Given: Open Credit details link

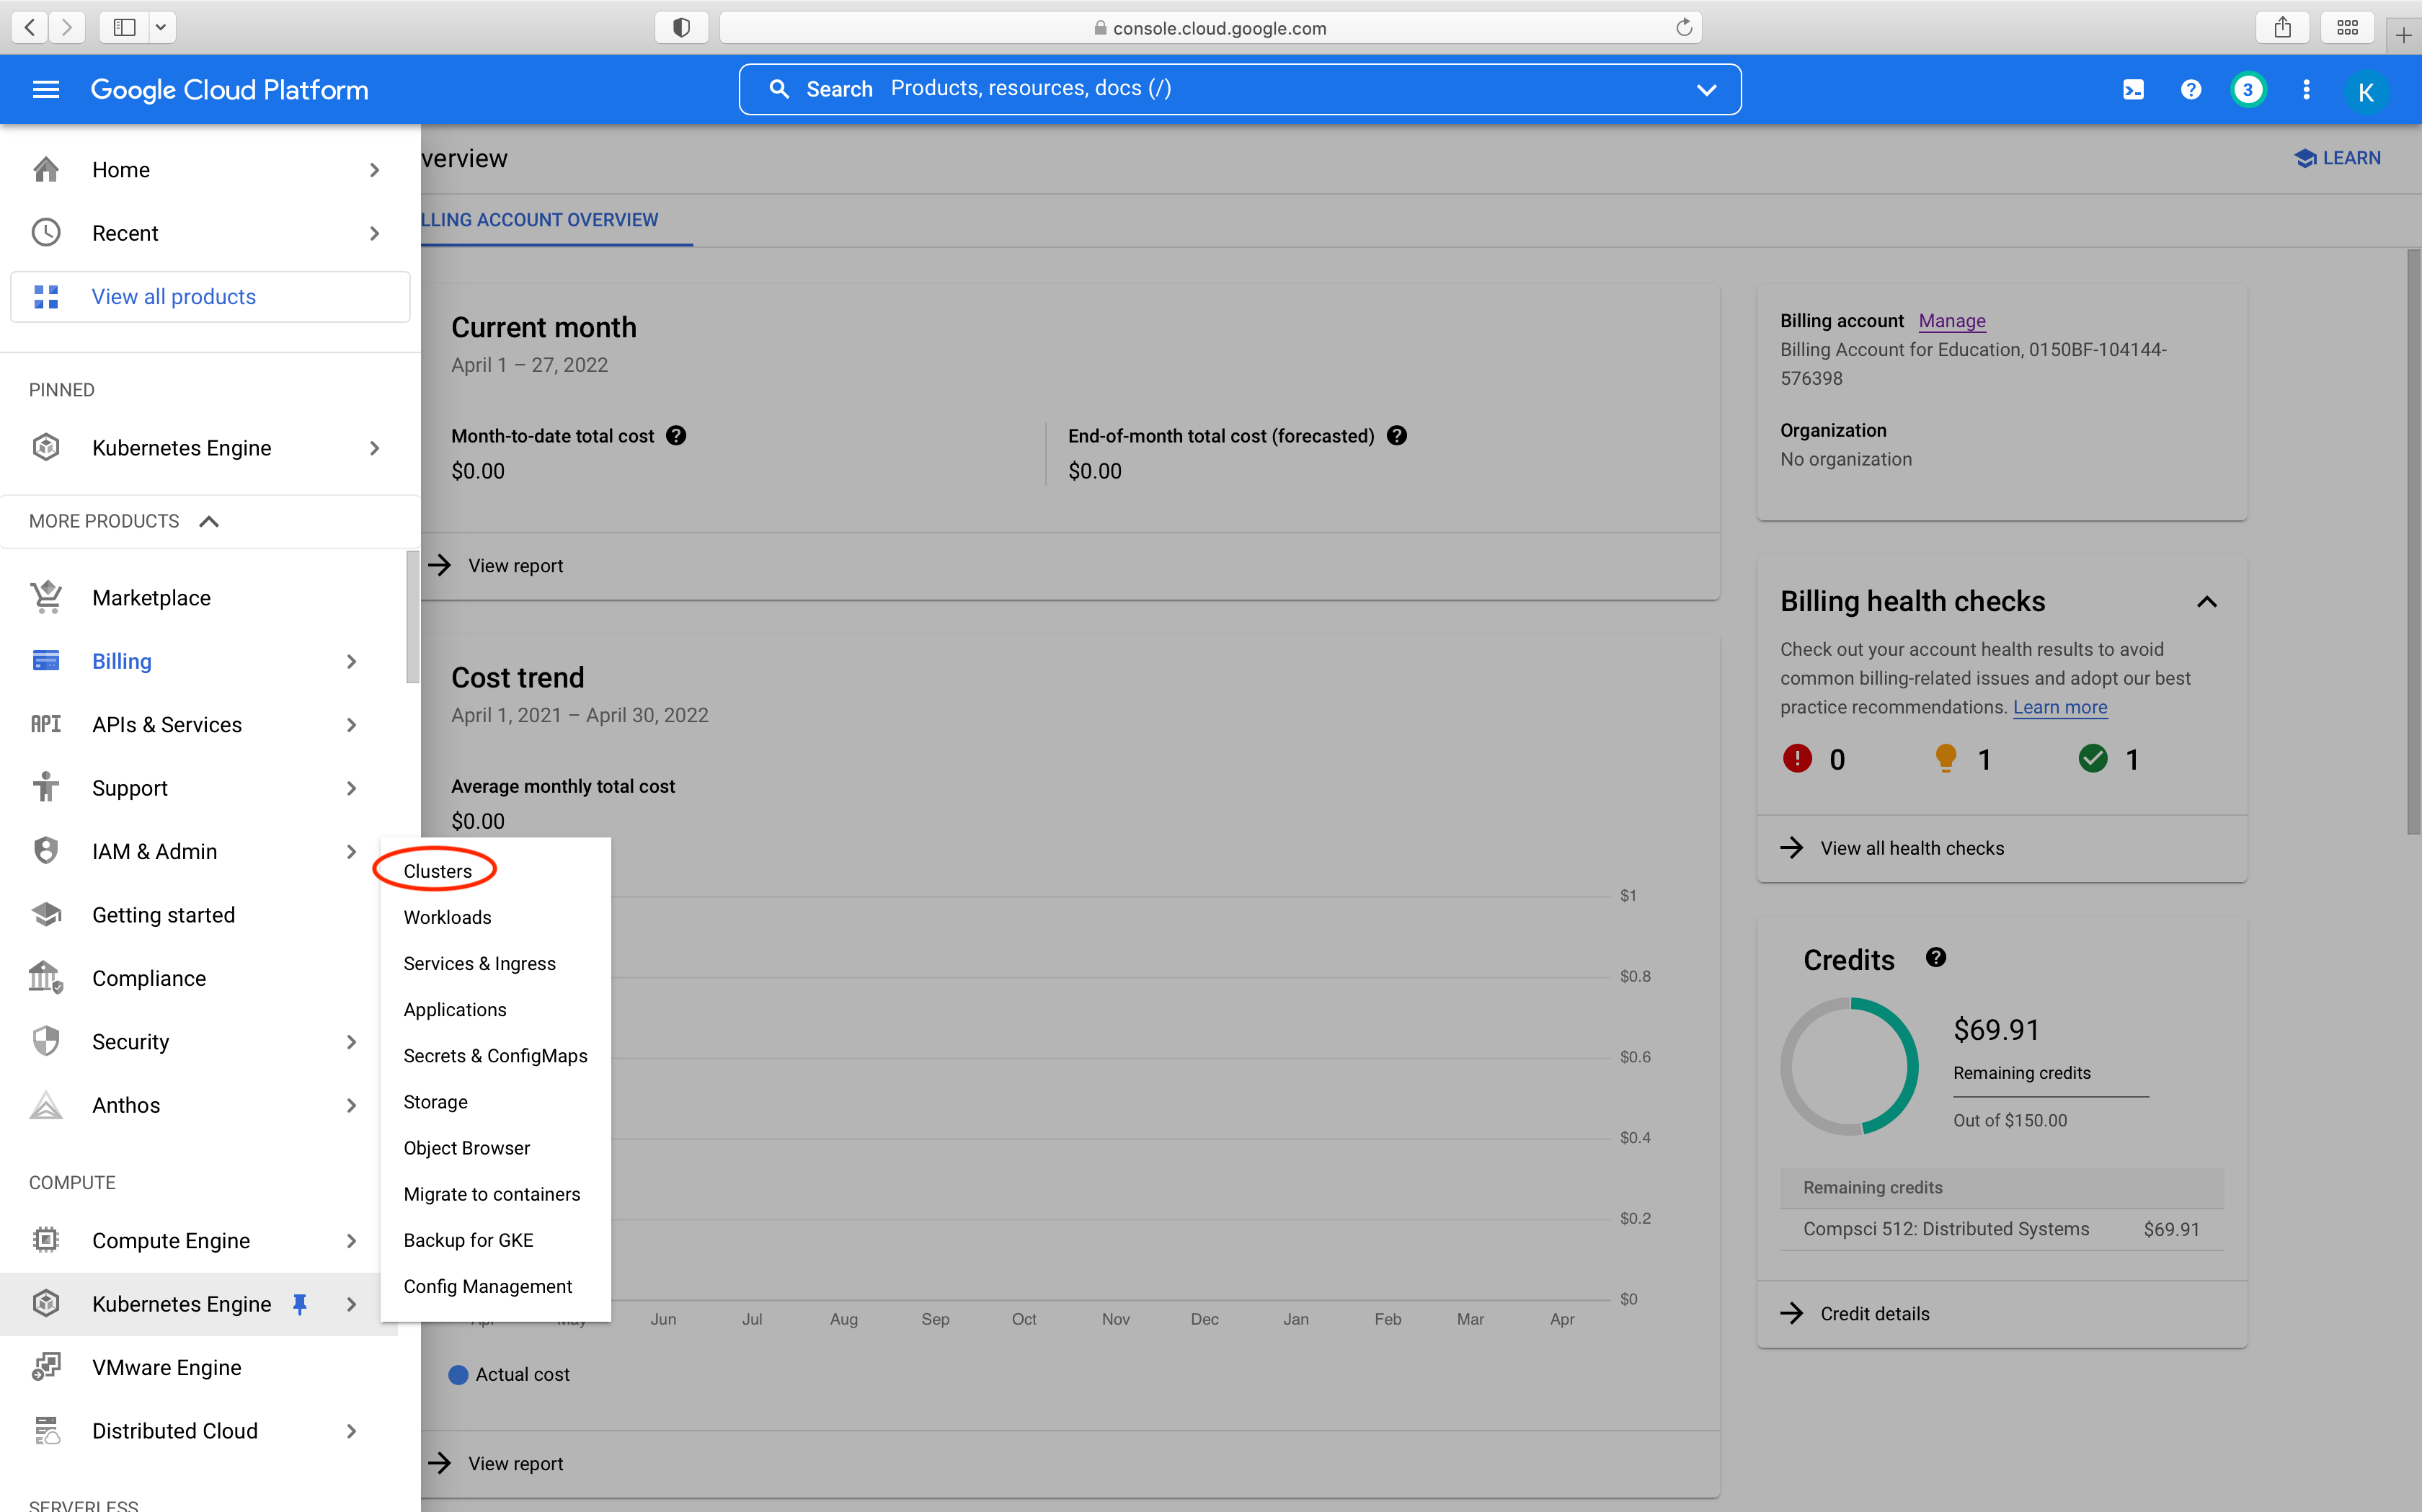Looking at the screenshot, I should tap(1874, 1313).
